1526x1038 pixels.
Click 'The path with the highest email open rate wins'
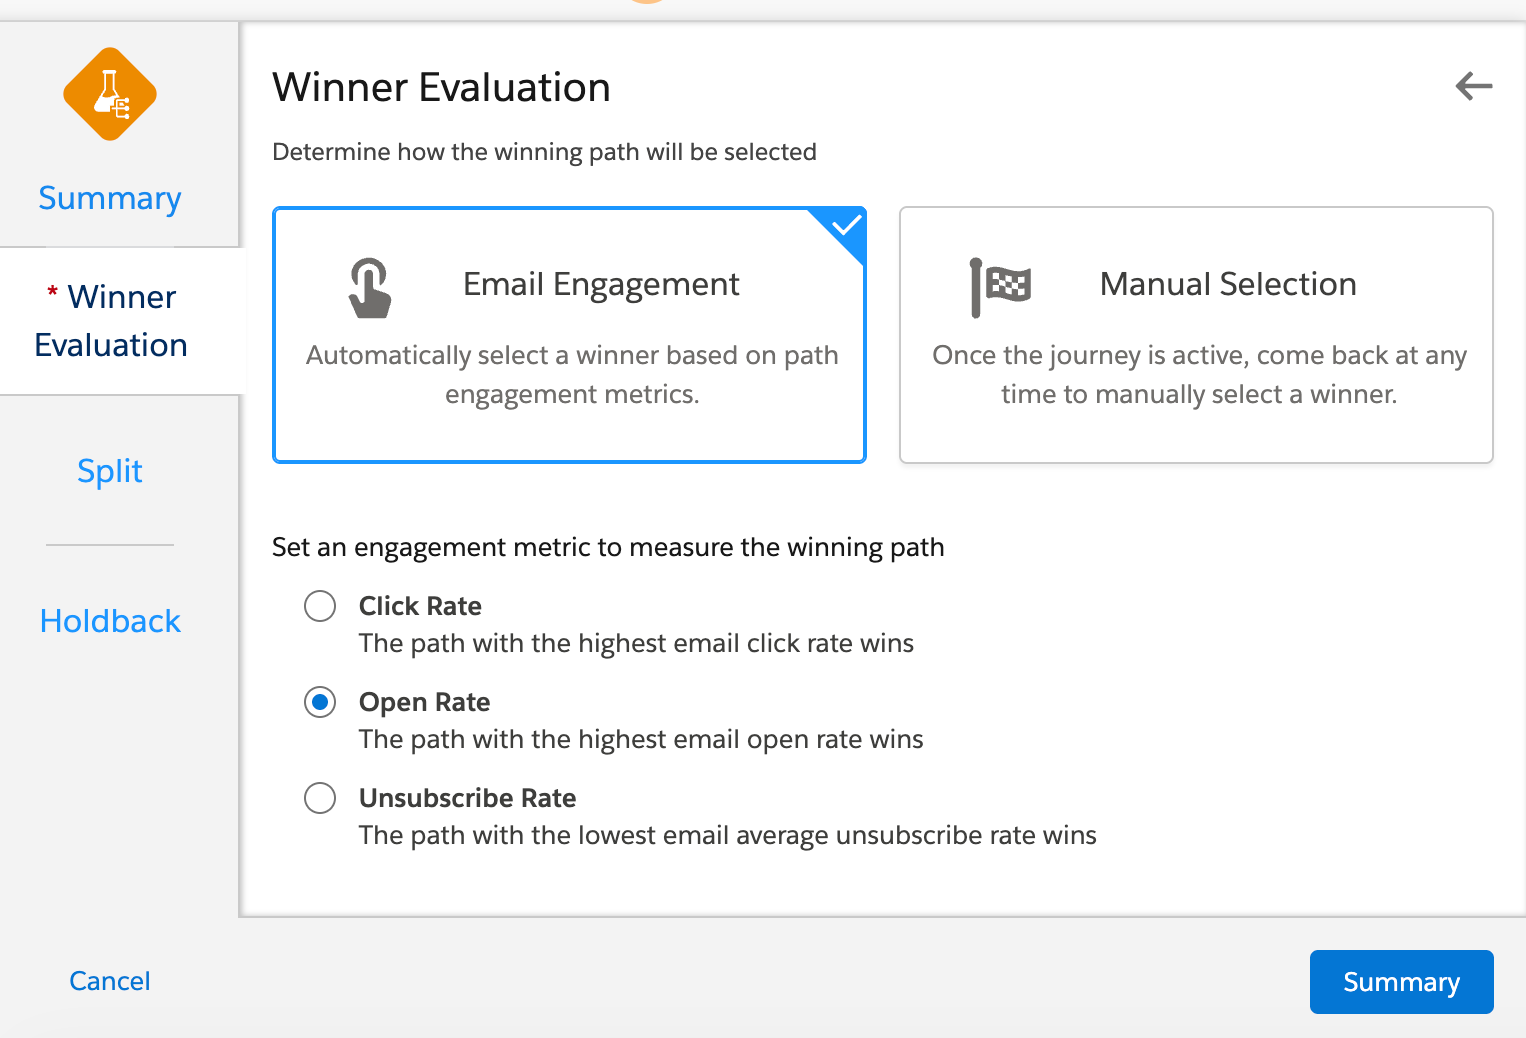(x=641, y=739)
